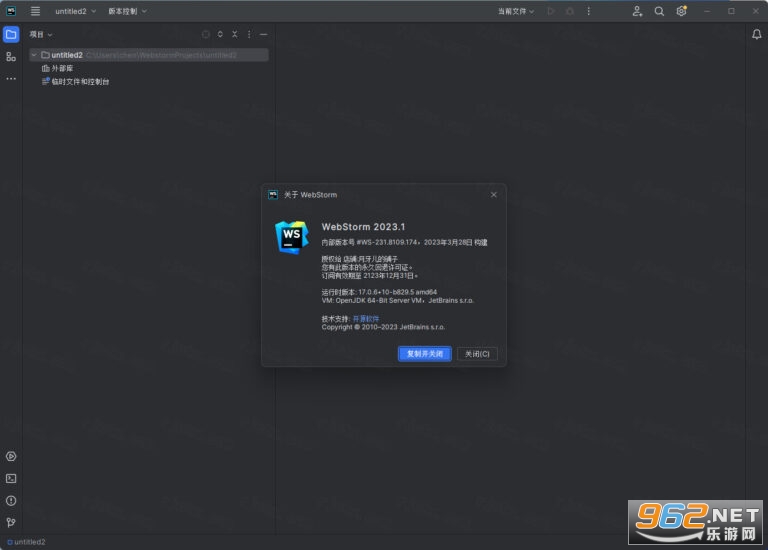
Task: Click the small WS icon in dialog title
Action: (x=273, y=194)
